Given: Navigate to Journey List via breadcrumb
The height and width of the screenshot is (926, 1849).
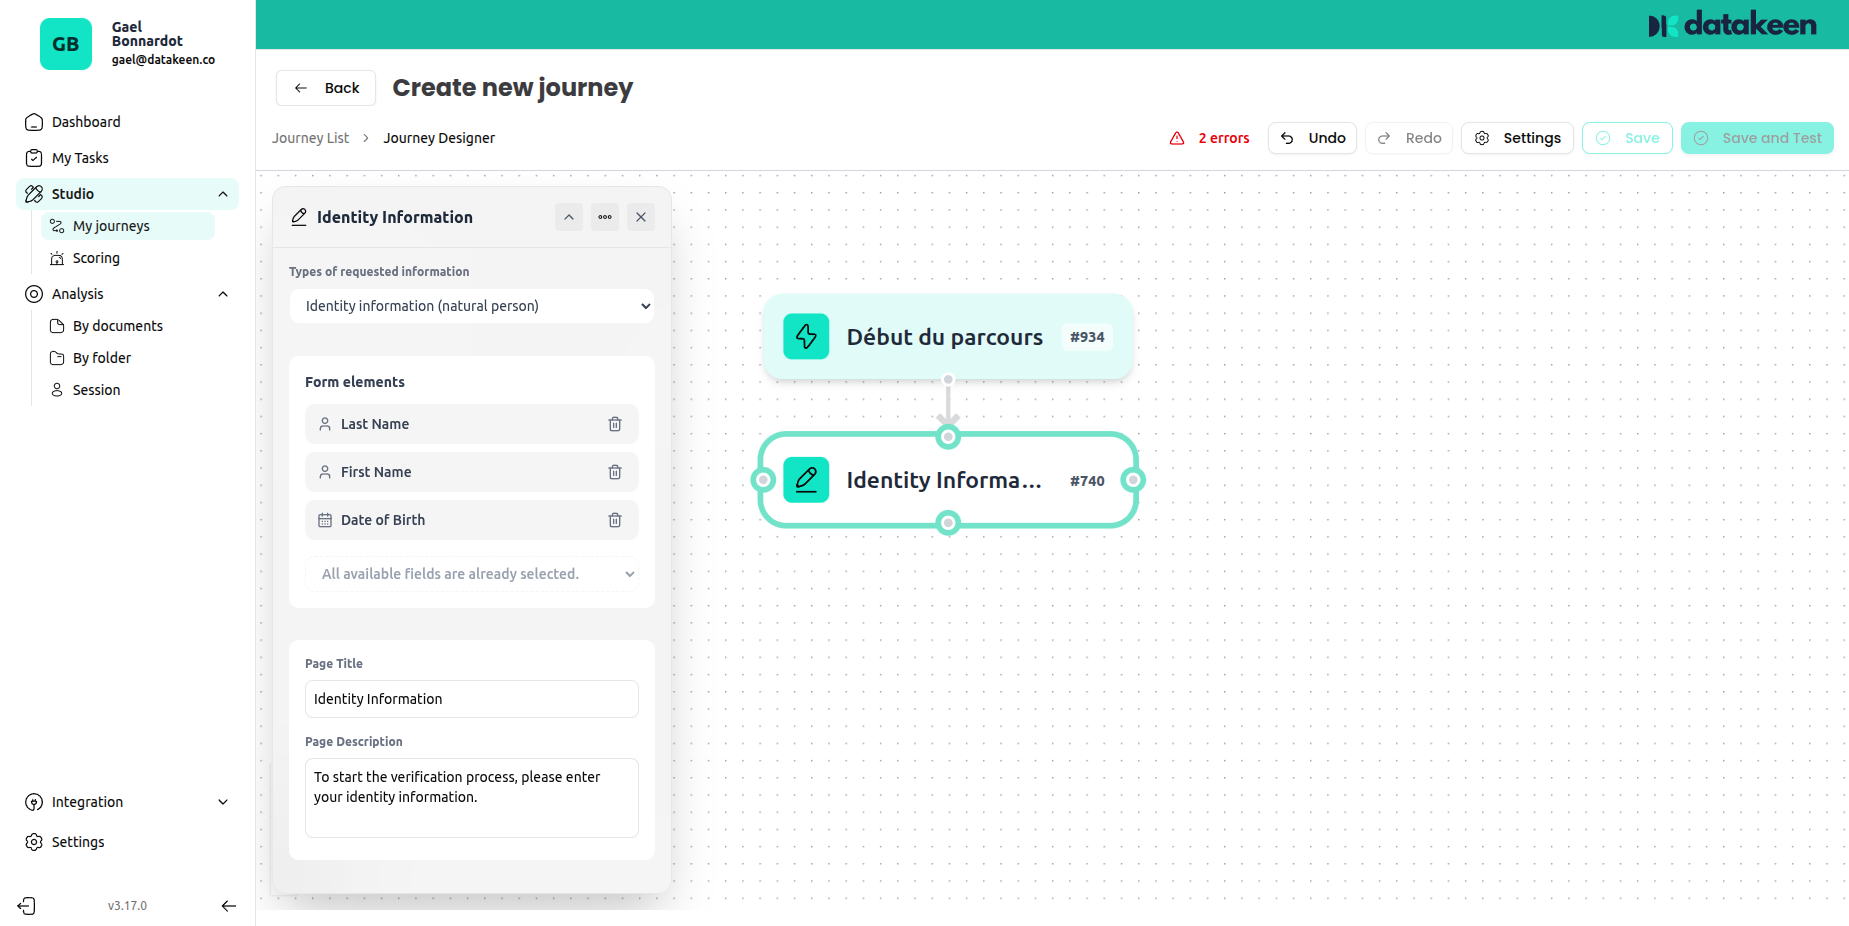Looking at the screenshot, I should [x=310, y=138].
